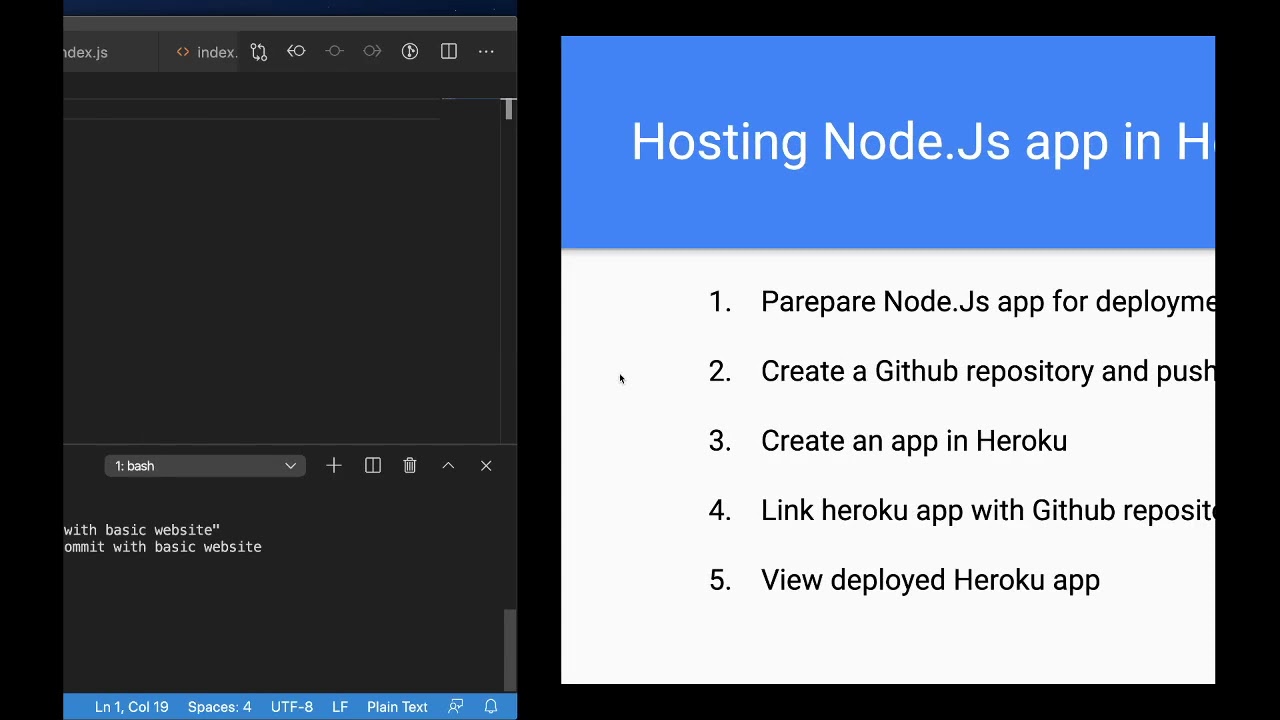Open the timeline/run circle icon in editor toolbar
Screen dimensions: 1280x720
(410, 51)
